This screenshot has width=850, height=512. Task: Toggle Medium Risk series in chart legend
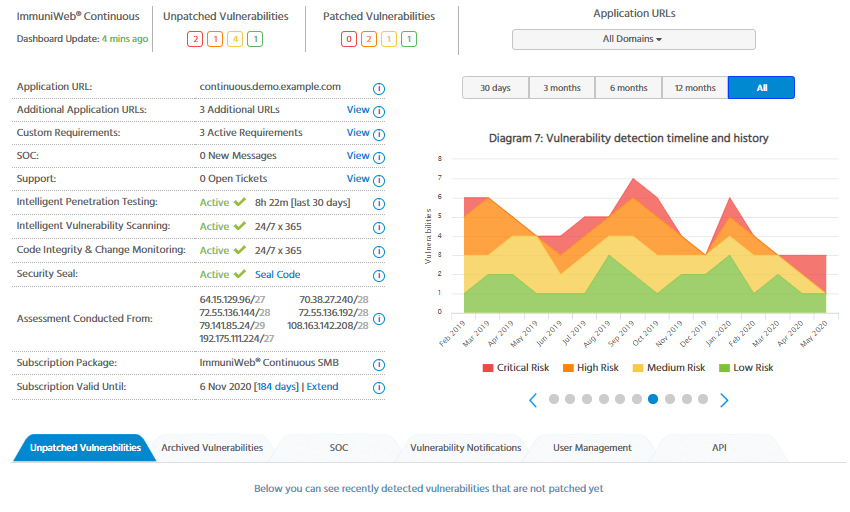(669, 368)
